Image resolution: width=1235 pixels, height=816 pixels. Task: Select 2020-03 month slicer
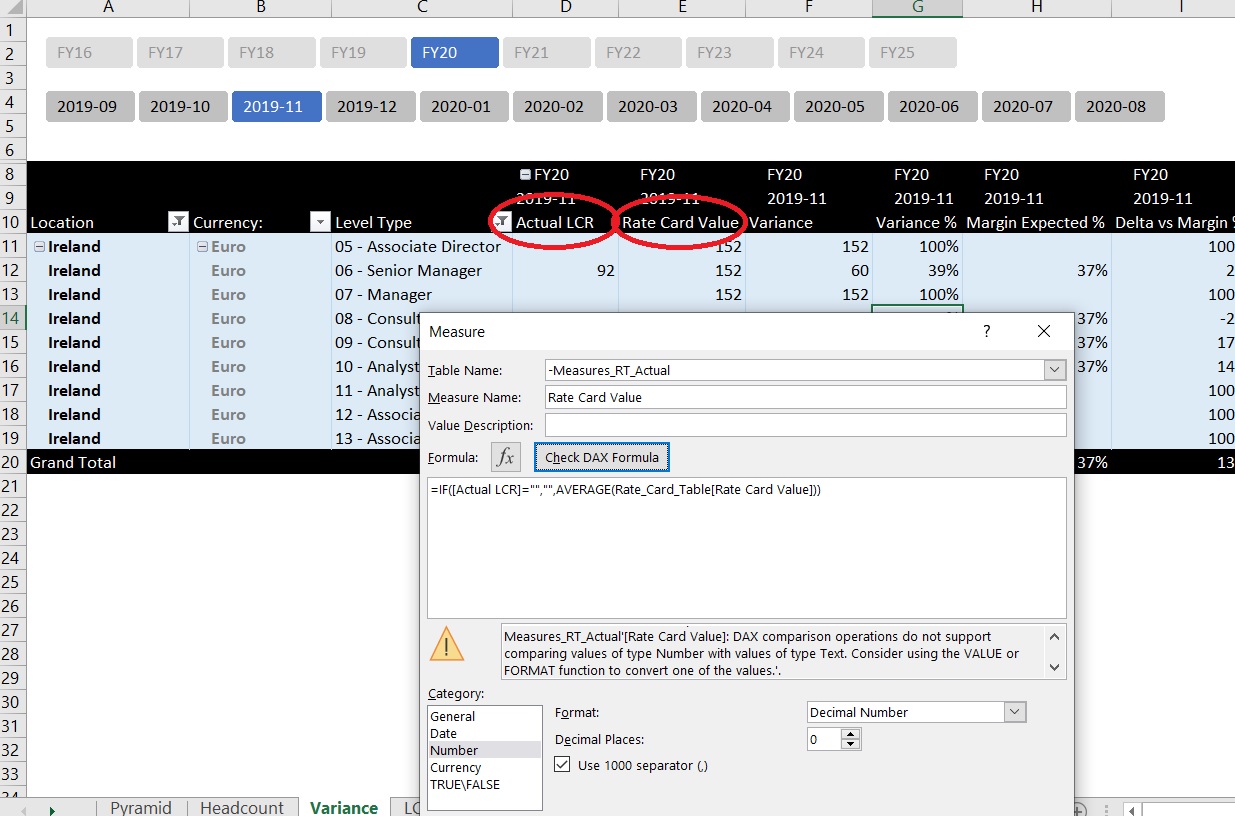tap(651, 106)
